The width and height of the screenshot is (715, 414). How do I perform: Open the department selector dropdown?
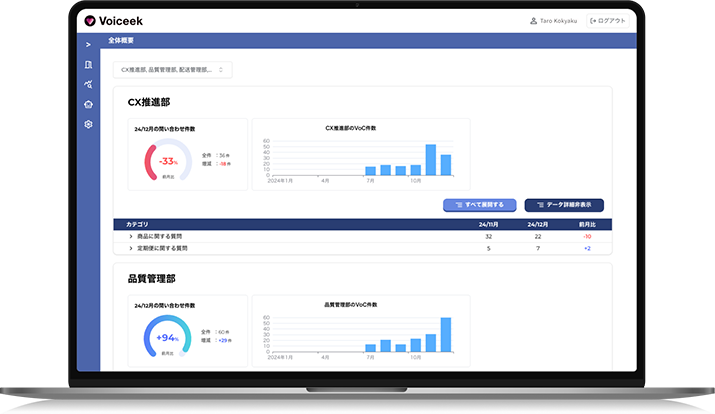click(172, 70)
